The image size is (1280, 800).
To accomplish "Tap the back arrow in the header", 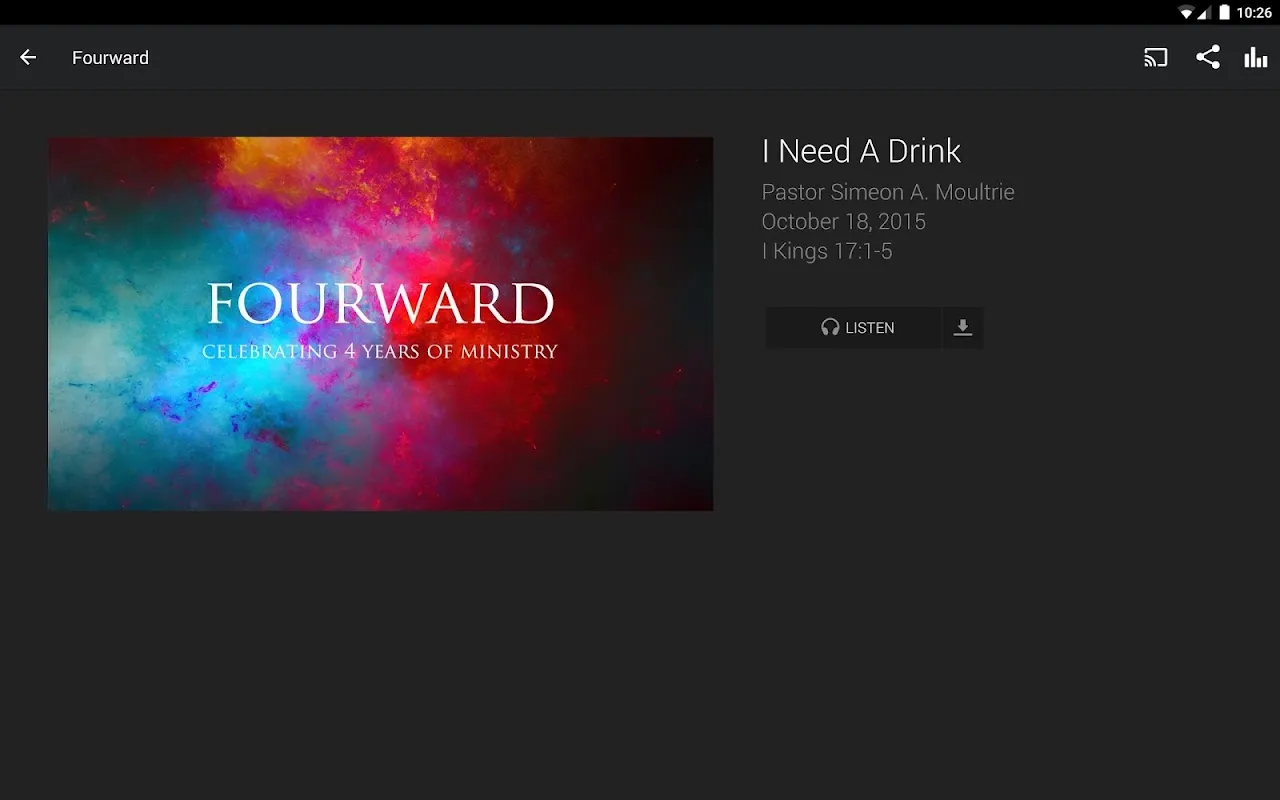I will coord(28,58).
